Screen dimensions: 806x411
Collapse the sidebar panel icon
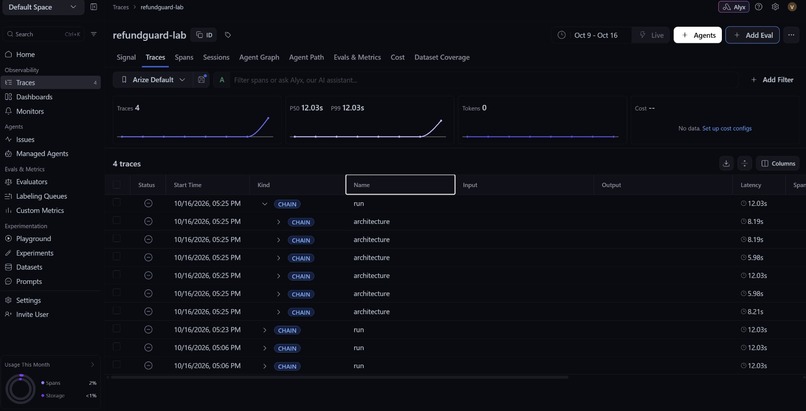[x=94, y=7]
